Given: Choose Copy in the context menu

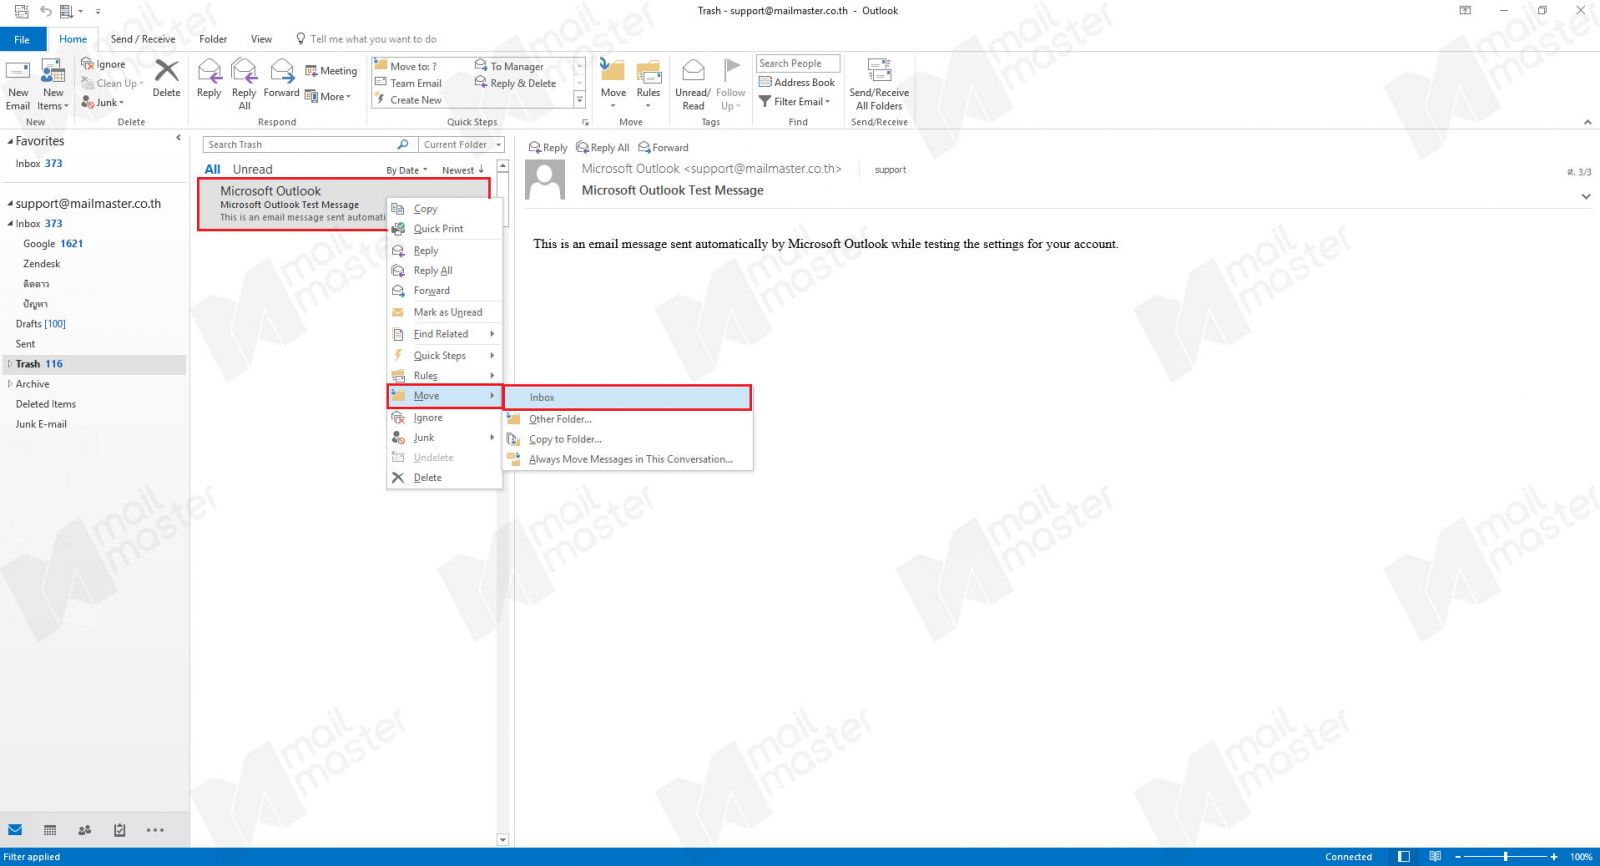Looking at the screenshot, I should [444, 209].
